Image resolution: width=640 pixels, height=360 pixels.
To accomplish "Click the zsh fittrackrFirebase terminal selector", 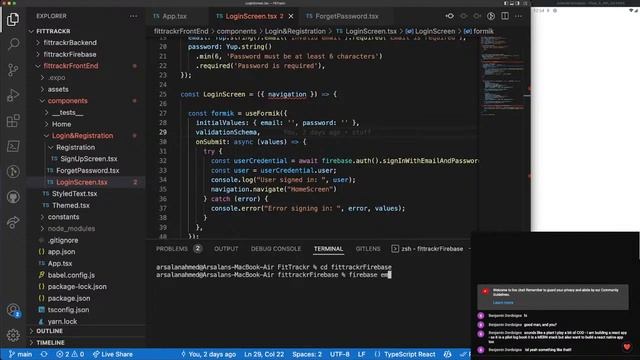I will (x=427, y=249).
